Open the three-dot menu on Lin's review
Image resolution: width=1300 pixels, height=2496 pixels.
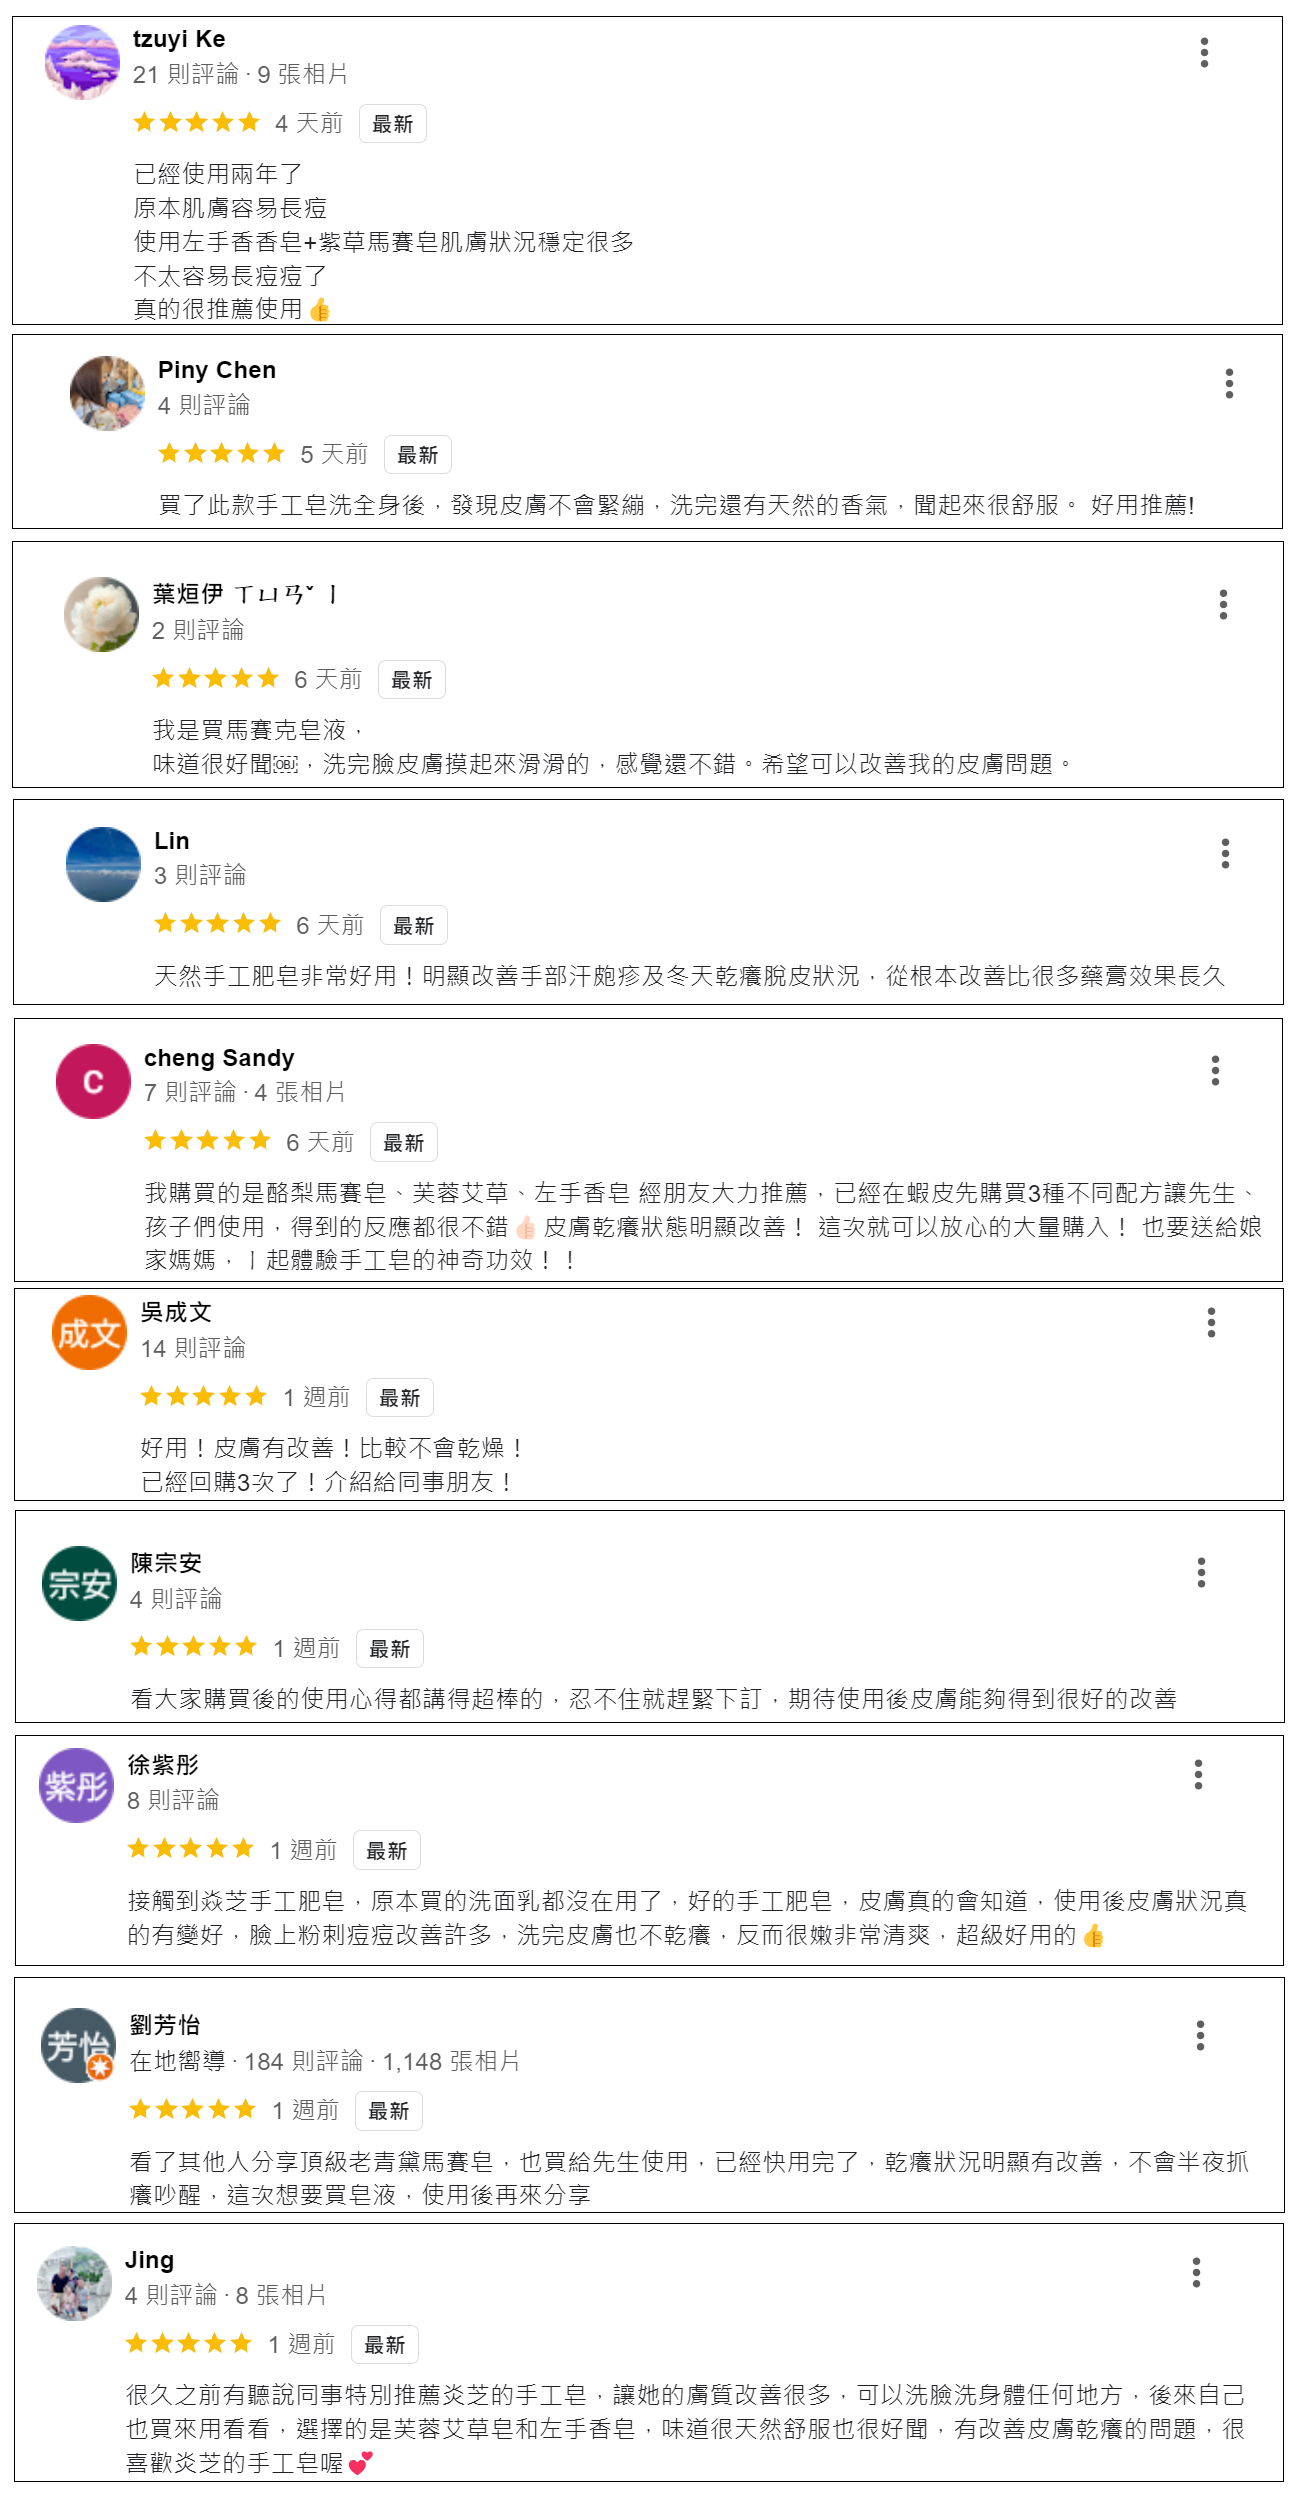(x=1225, y=853)
